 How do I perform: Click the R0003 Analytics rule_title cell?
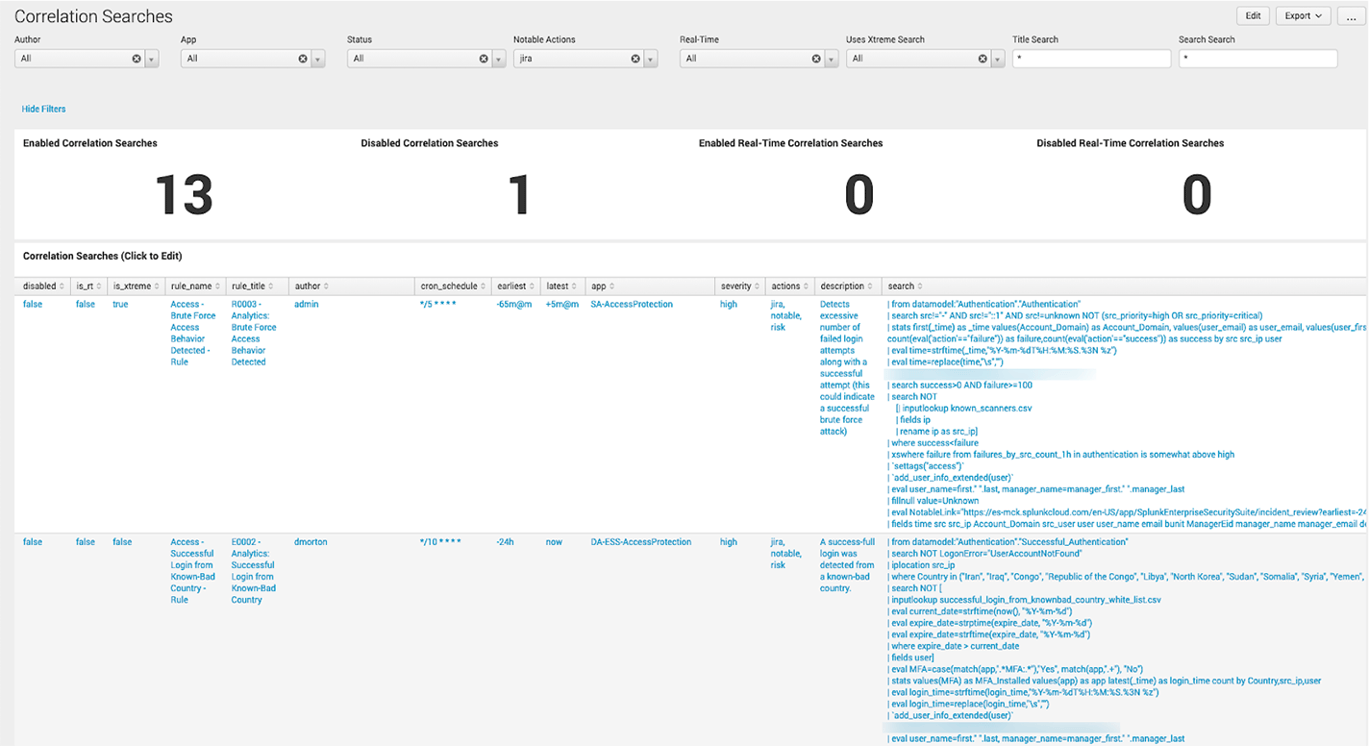(254, 333)
